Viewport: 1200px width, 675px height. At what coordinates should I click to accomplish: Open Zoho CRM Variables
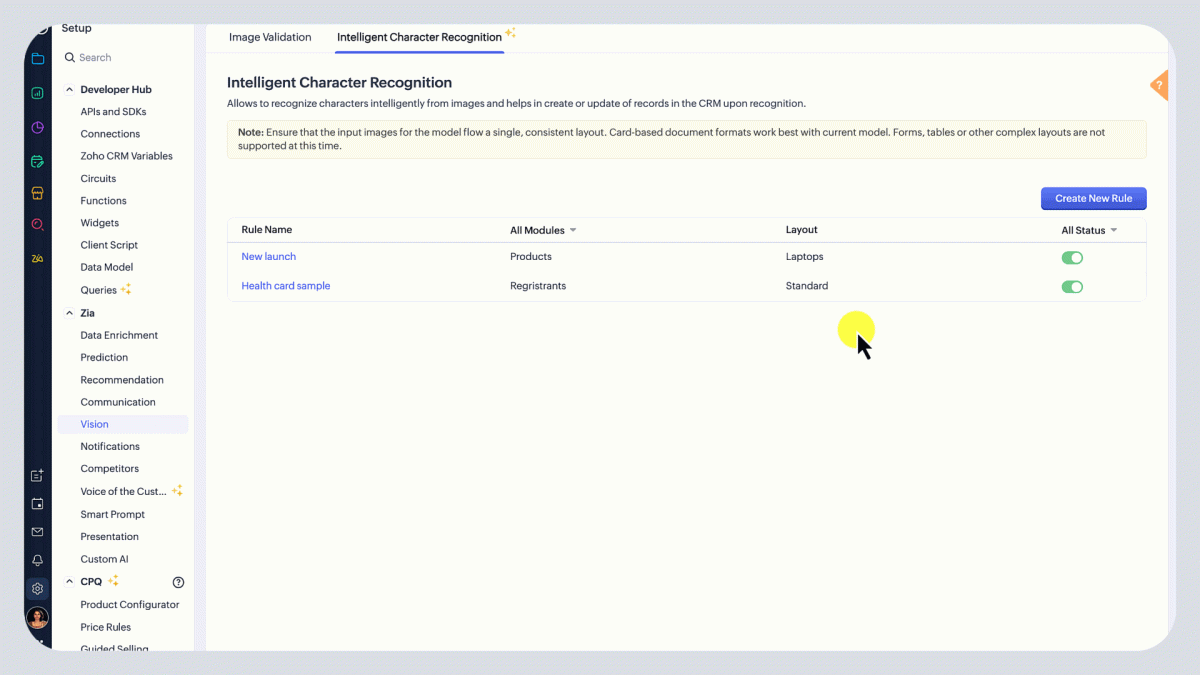click(x=126, y=156)
